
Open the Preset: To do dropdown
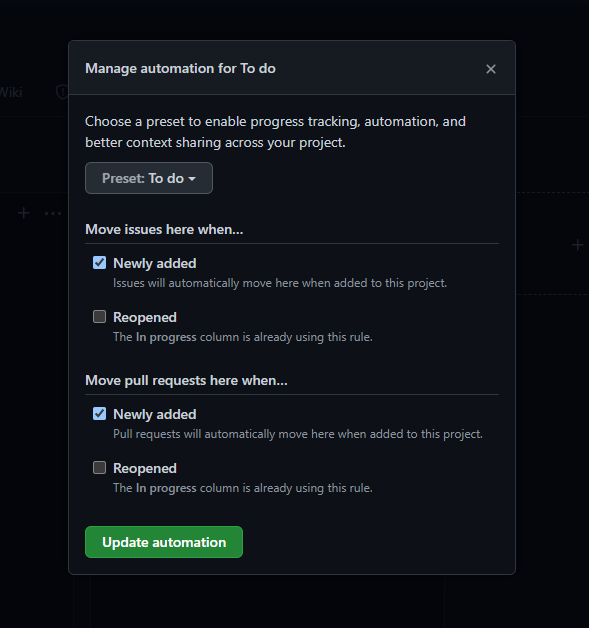149,178
